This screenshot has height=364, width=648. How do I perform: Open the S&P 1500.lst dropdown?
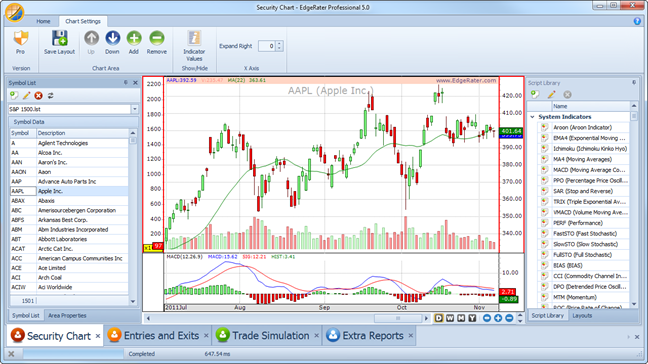click(x=135, y=109)
